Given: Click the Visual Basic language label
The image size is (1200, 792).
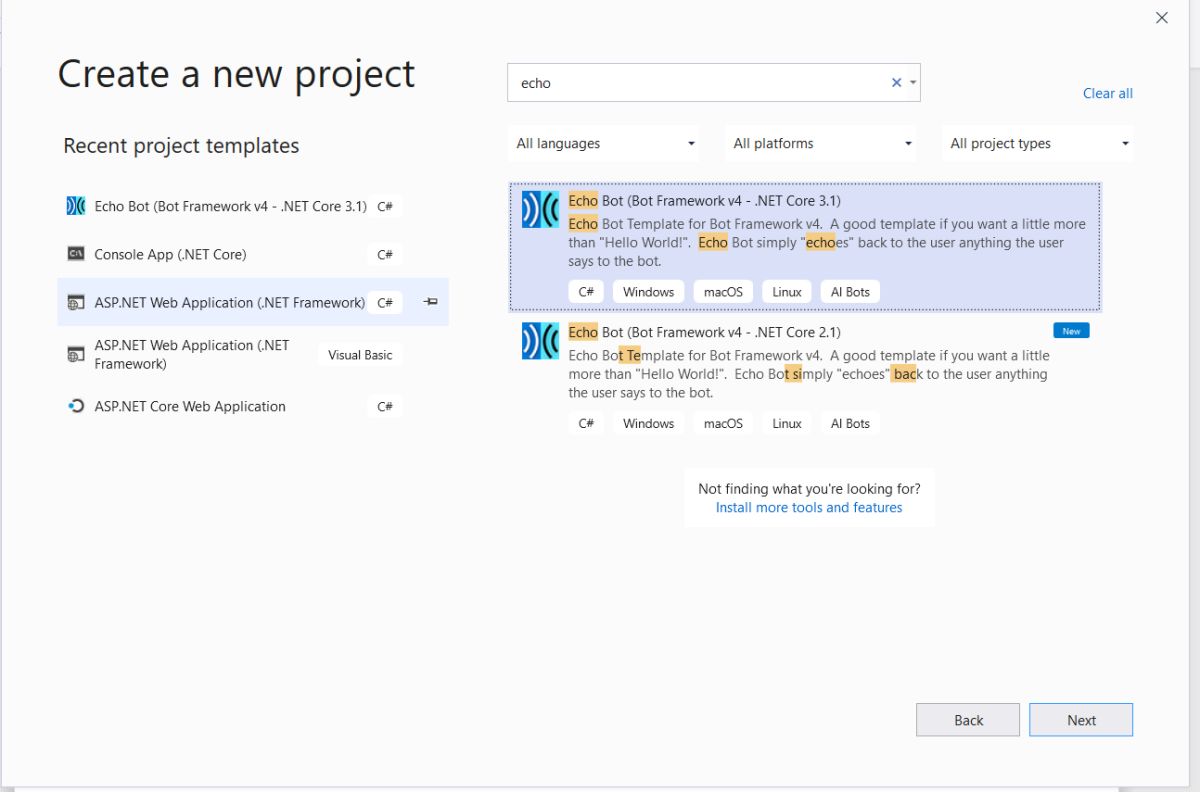Looking at the screenshot, I should [360, 354].
